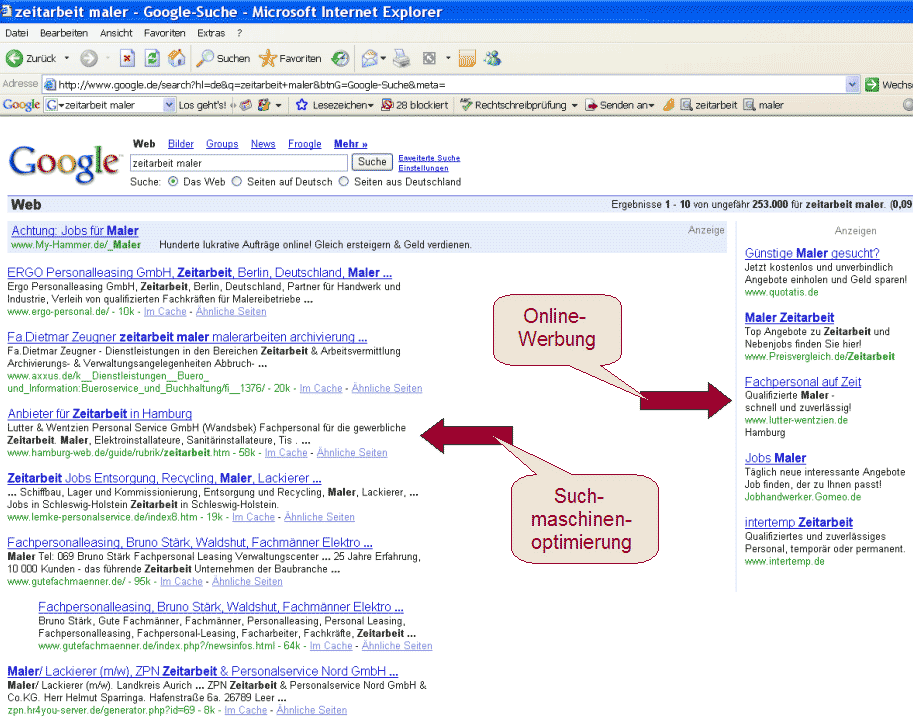Stop loading with the red X icon

coord(127,58)
